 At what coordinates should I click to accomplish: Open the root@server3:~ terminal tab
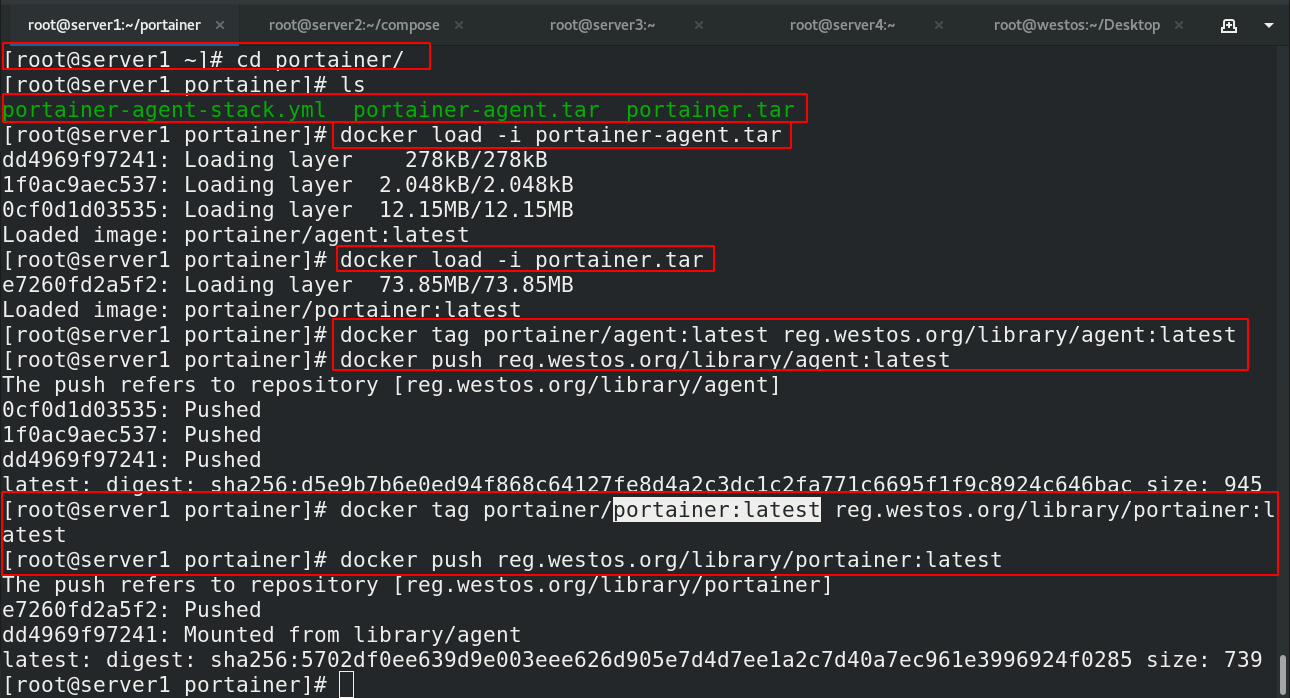pos(602,24)
